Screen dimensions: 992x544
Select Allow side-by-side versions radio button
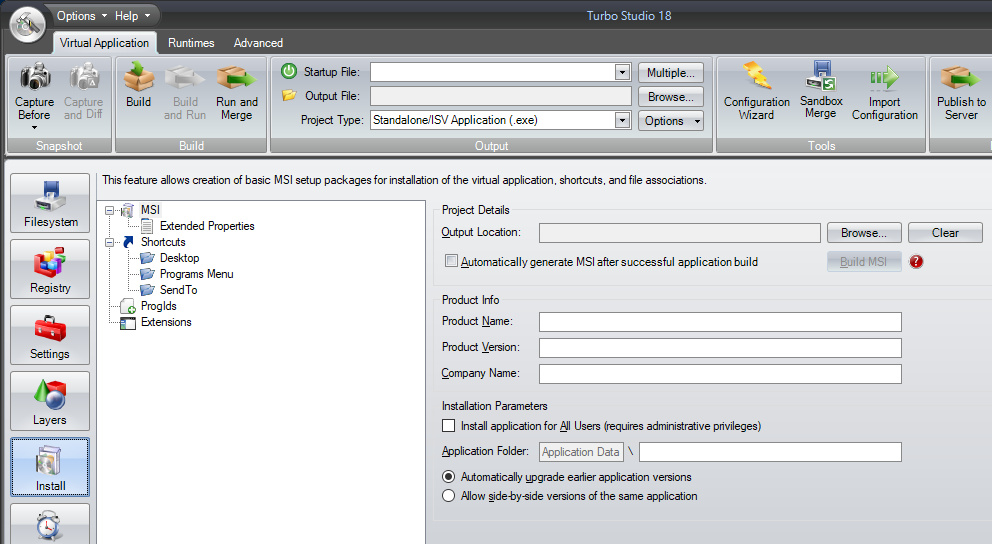(x=449, y=496)
